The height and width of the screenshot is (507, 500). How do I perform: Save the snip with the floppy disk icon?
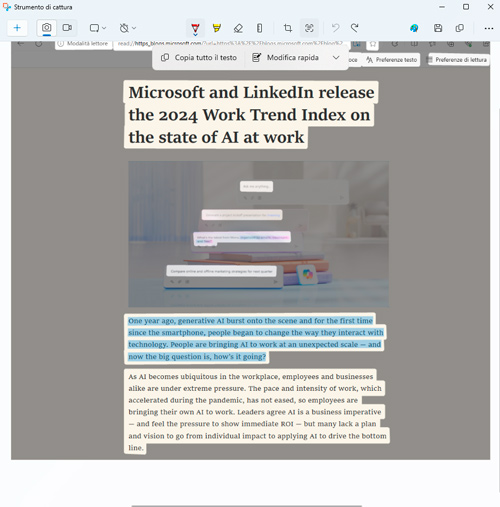pos(438,28)
